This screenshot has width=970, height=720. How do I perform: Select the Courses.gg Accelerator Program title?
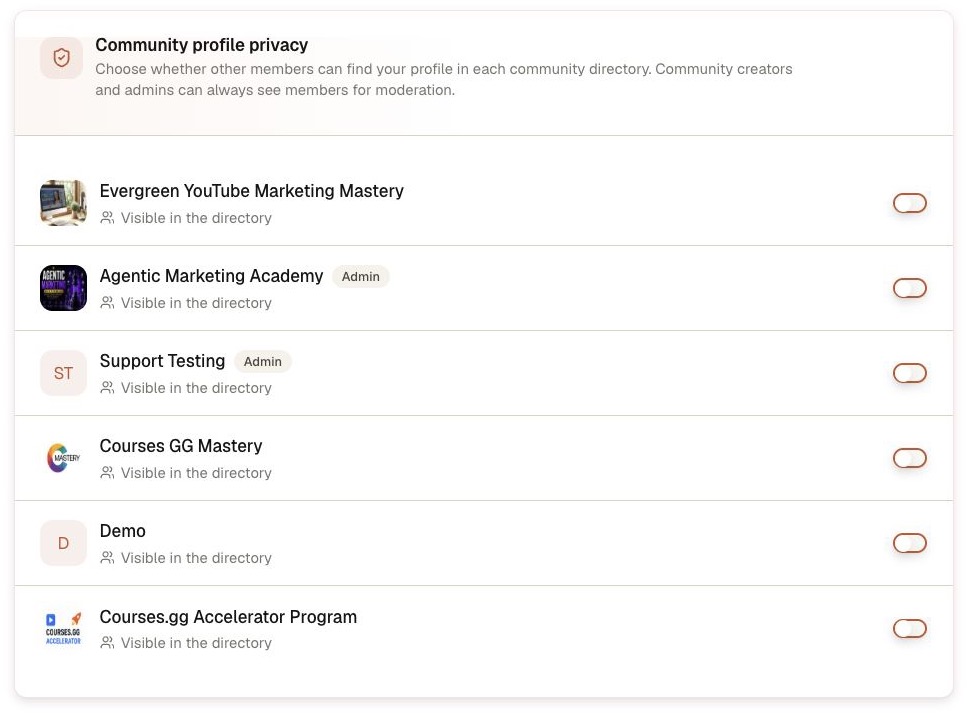[x=228, y=617]
